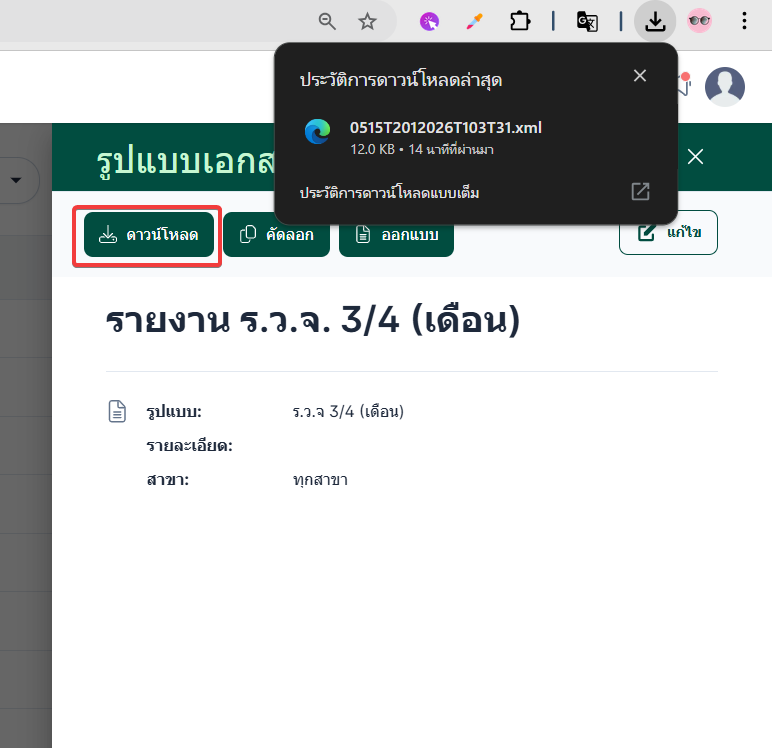Click the zoom magnifier icon in address bar
Image resolution: width=772 pixels, height=748 pixels.
(x=327, y=22)
